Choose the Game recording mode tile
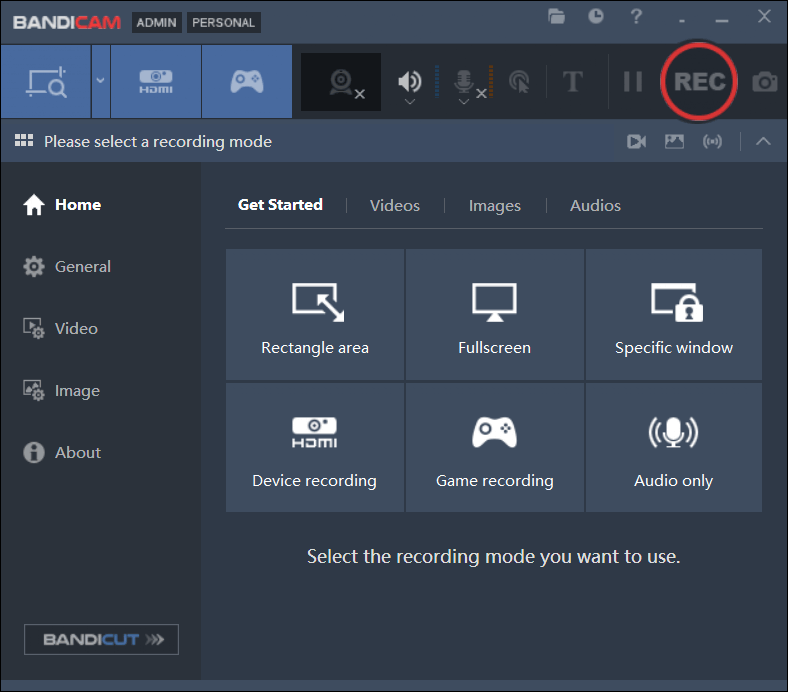The width and height of the screenshot is (788, 692). pyautogui.click(x=495, y=447)
